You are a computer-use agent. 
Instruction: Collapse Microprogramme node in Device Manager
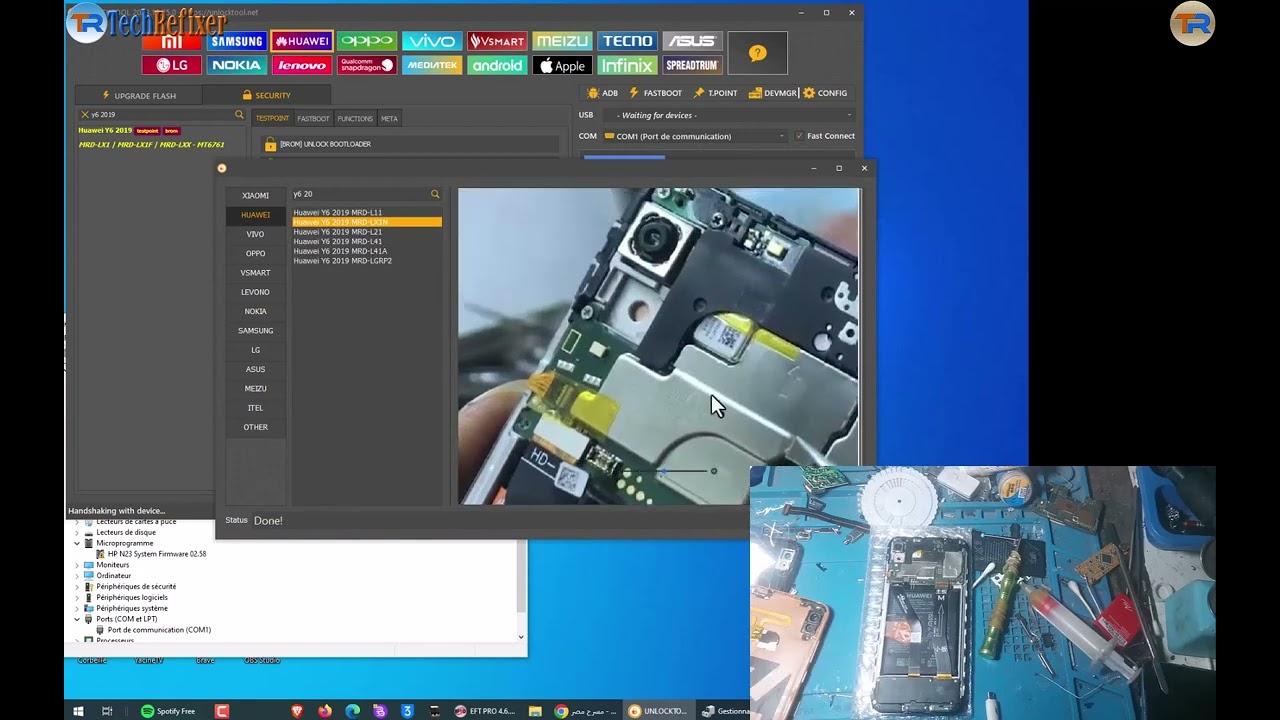tap(77, 543)
